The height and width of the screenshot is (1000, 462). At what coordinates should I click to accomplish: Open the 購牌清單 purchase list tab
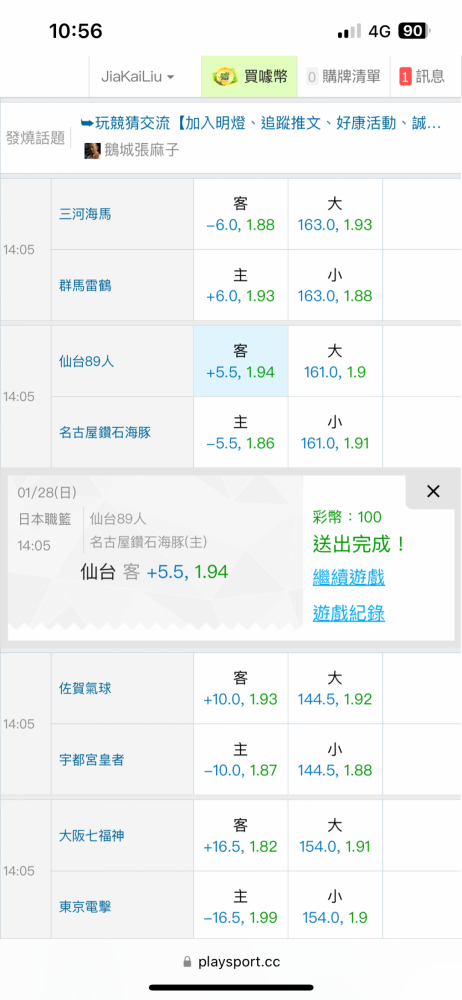tap(343, 77)
